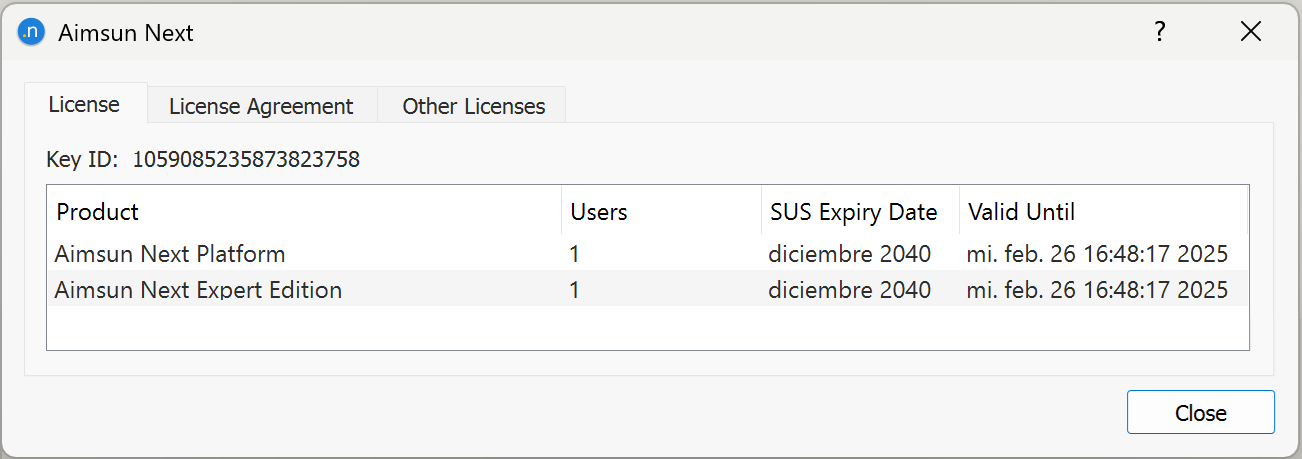
Task: Click Users count for Expert Edition row
Action: 575,290
